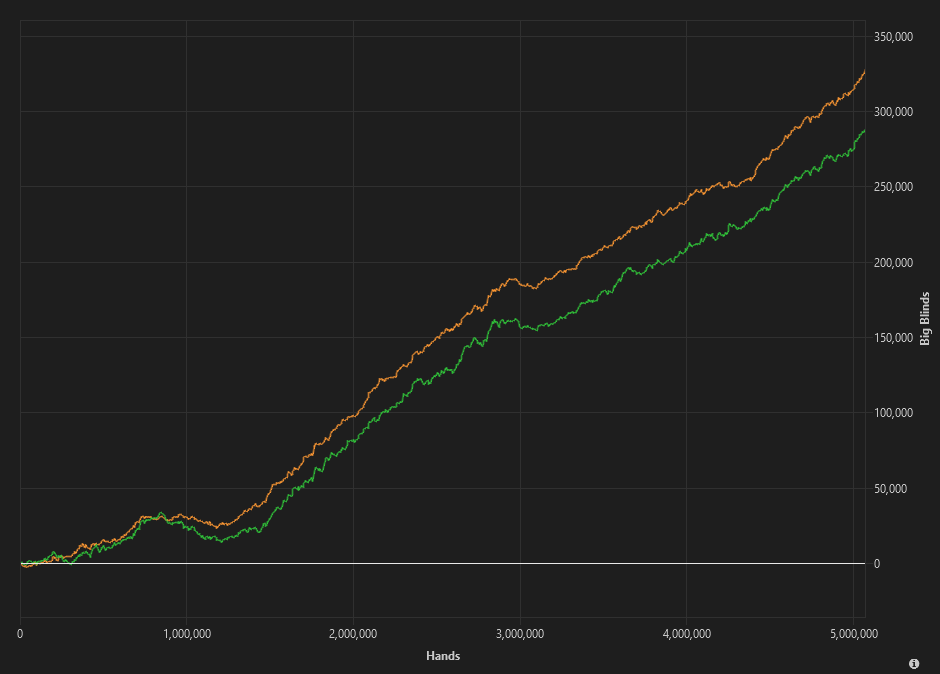Click the info icon below the chart
The image size is (940, 674).
(x=914, y=663)
